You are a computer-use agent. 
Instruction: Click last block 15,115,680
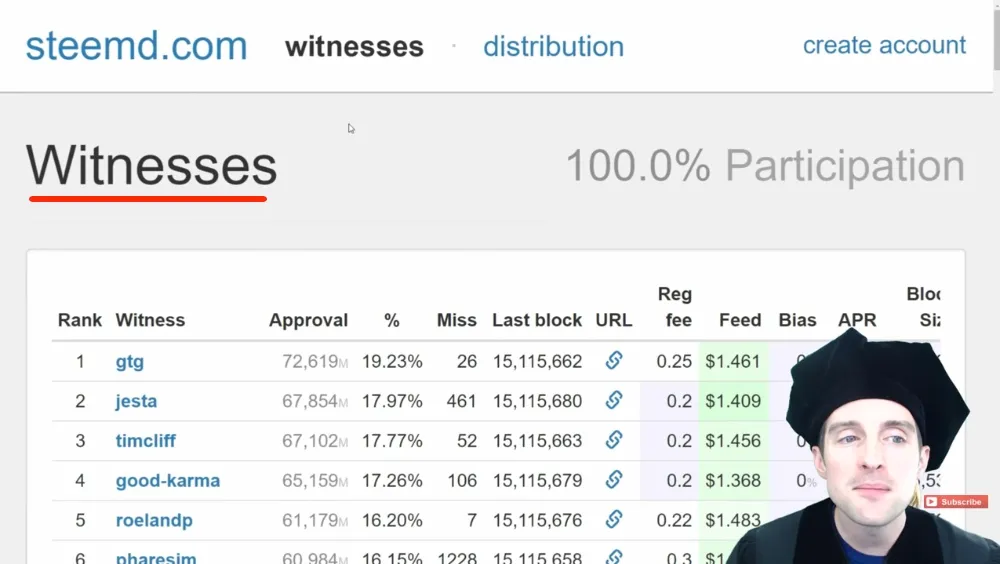point(538,401)
